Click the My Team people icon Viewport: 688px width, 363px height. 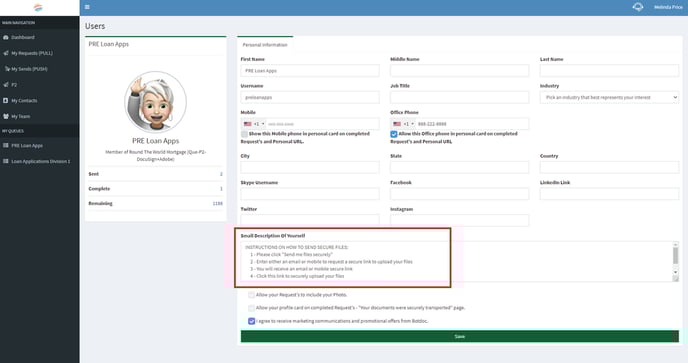6,116
